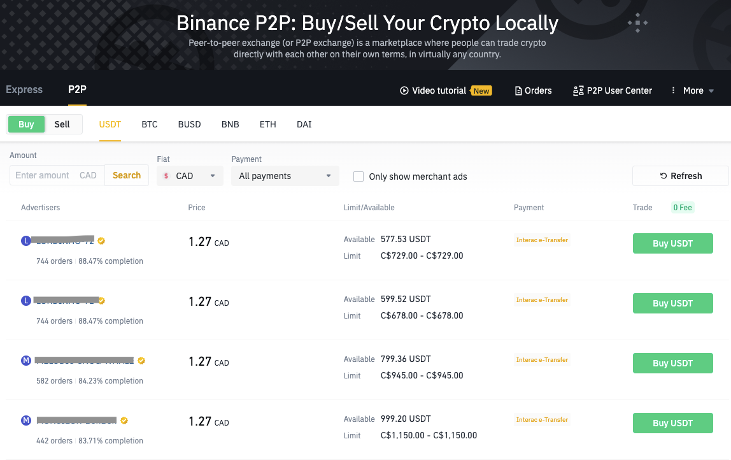
Task: Select the ETH crypto tab
Action: point(268,124)
